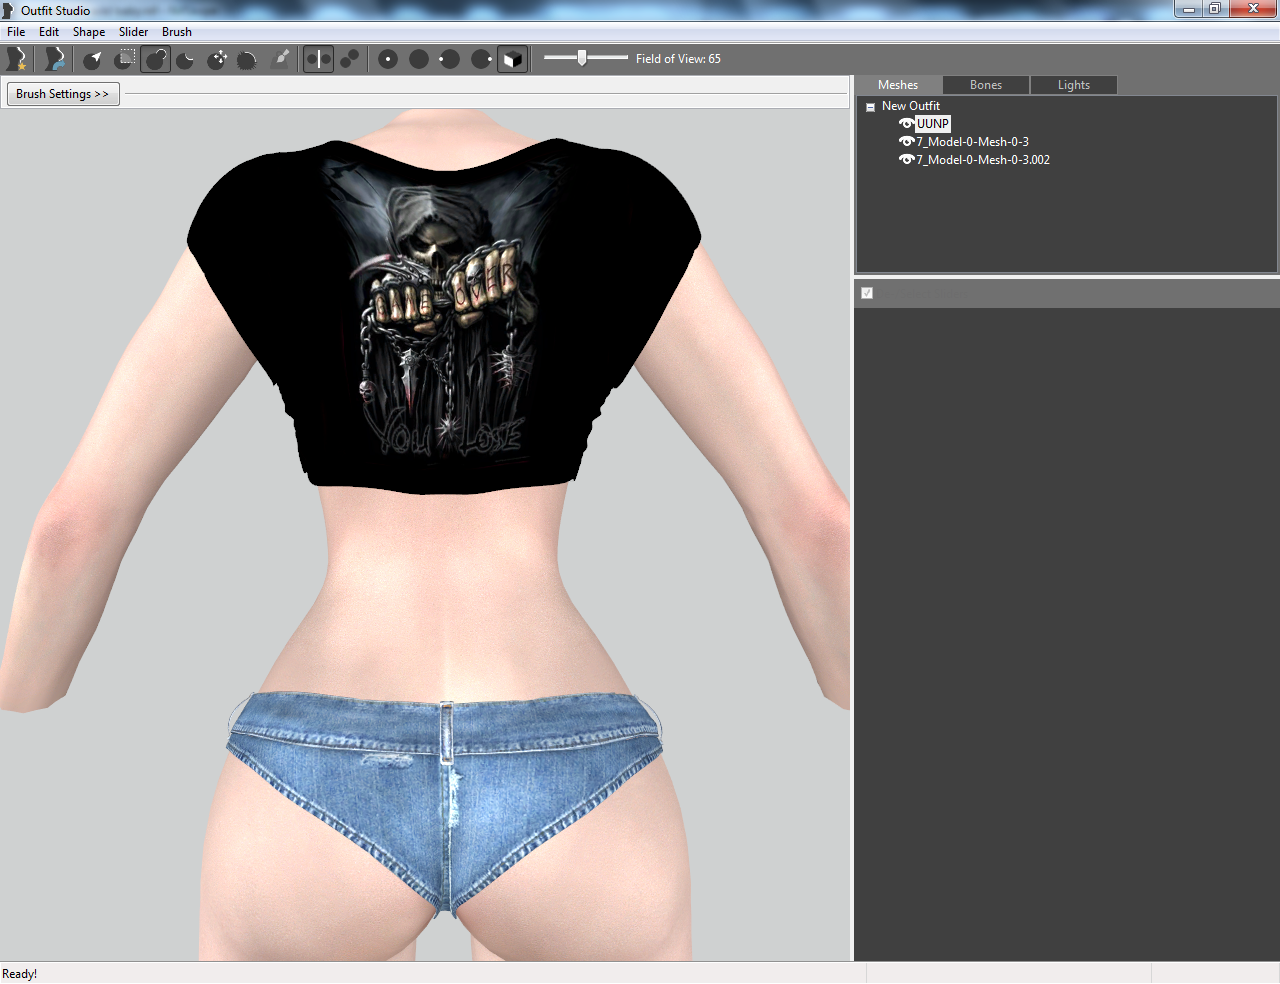1280x984 pixels.
Task: Toggle connected-points editing with two-sphere icon
Action: coord(349,59)
